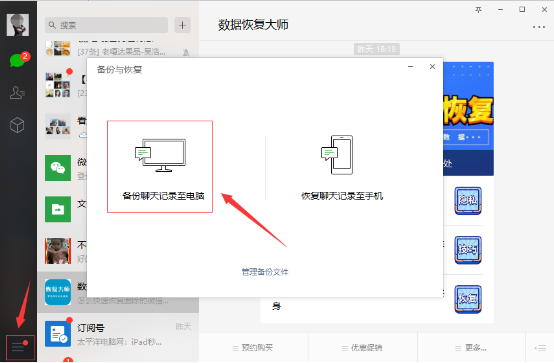Open the three-dots chat info menu
Screen dimensions: 554x363
pyautogui.click(x=539, y=27)
